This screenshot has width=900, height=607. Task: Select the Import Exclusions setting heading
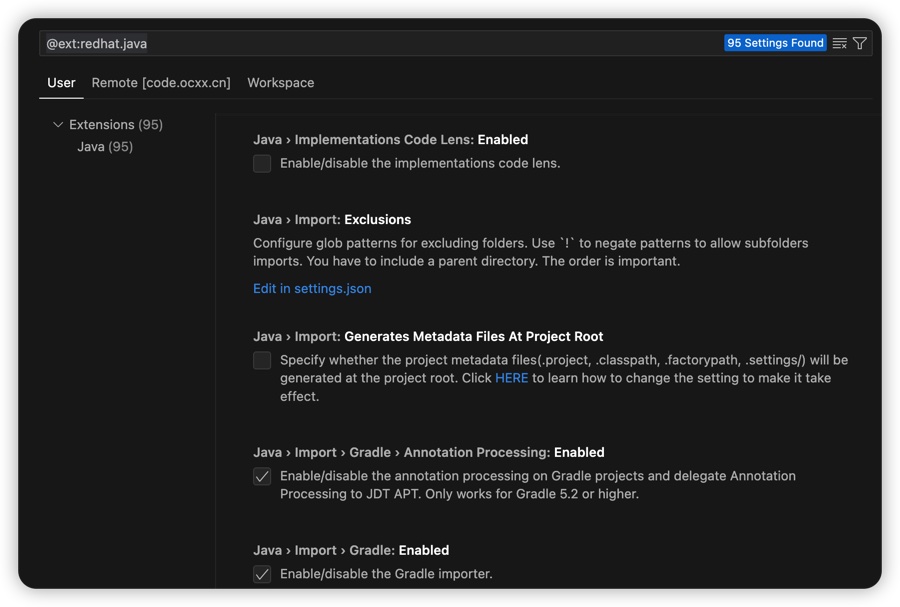pos(332,220)
